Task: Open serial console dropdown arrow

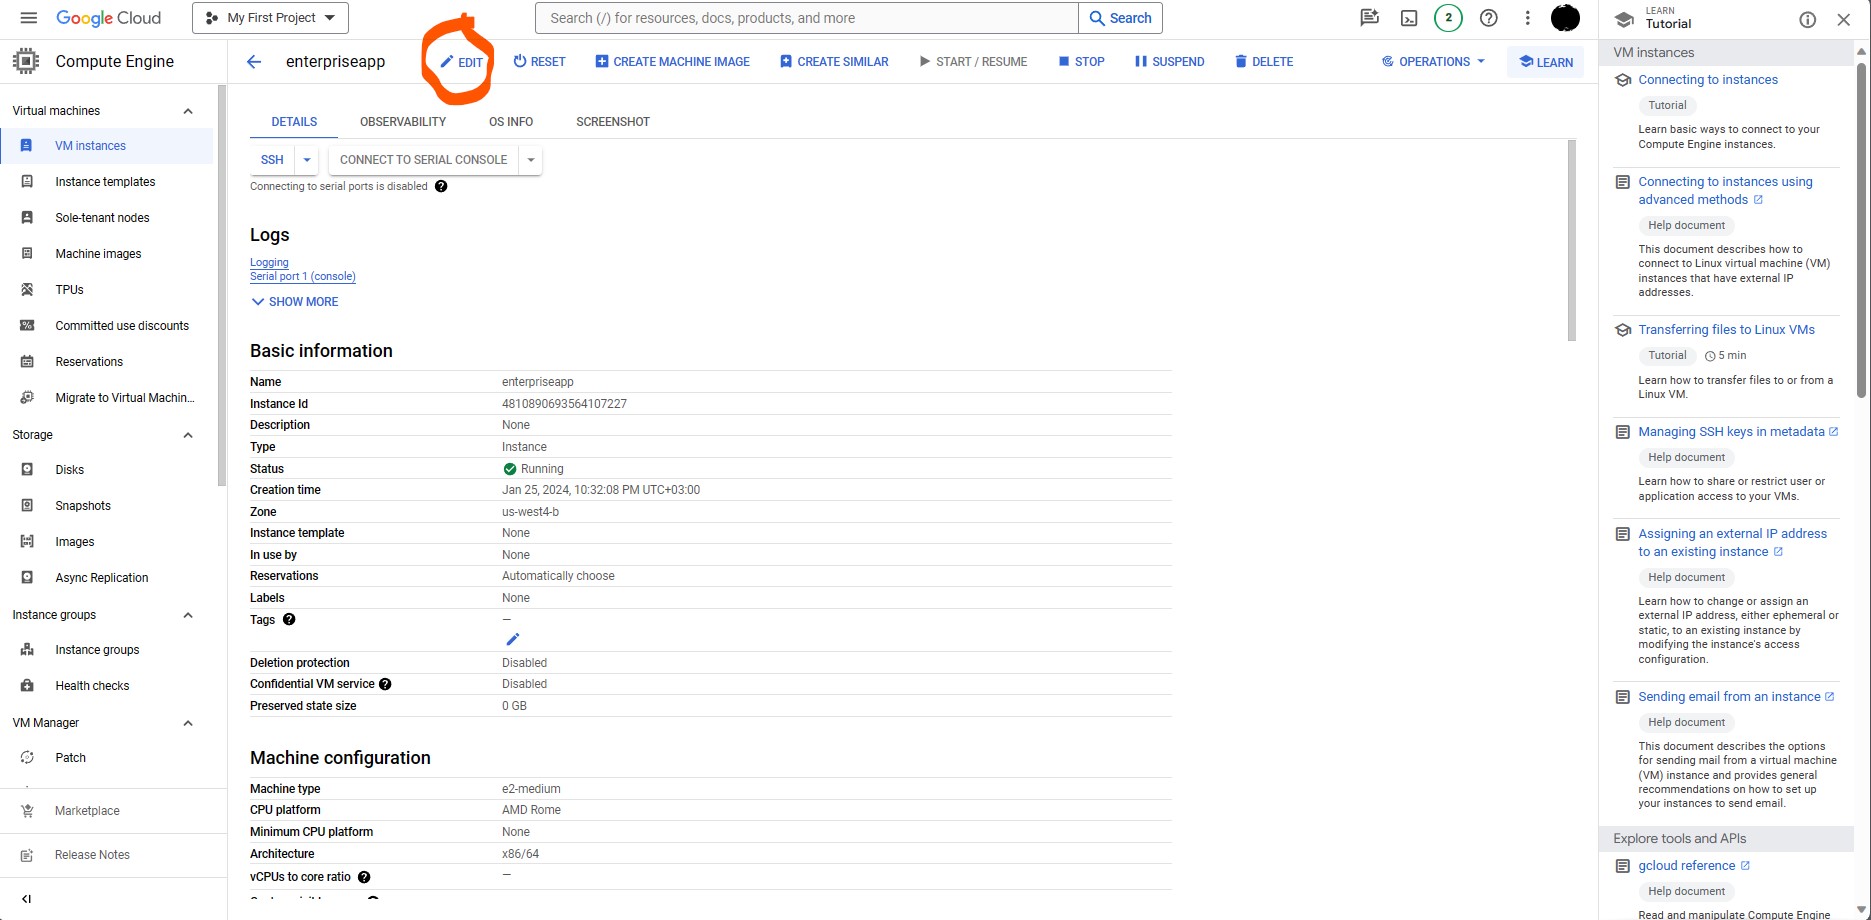Action: (x=531, y=160)
